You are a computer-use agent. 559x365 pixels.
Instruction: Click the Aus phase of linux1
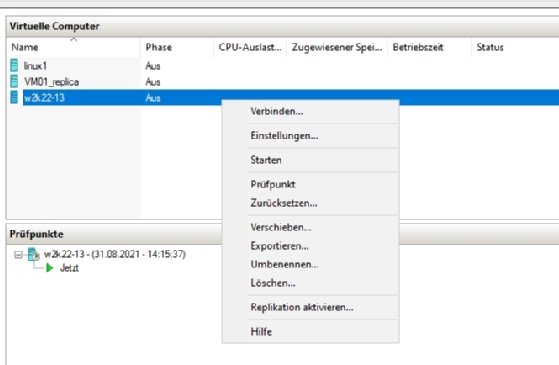153,66
